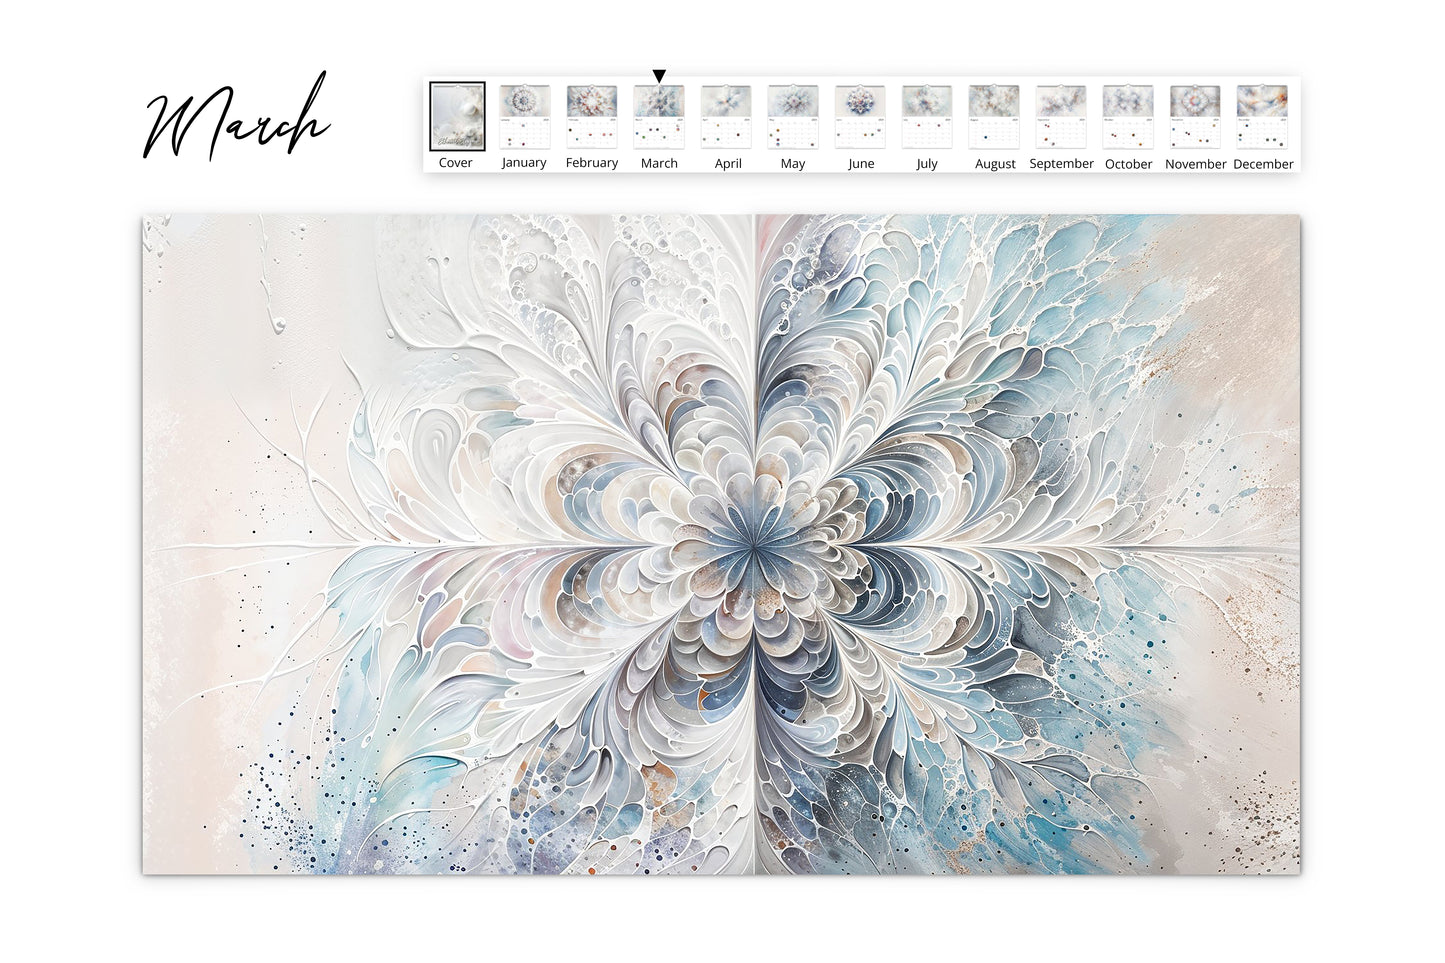The height and width of the screenshot is (963, 1445).
Task: Click the 'July' text label
Action: pos(927,164)
